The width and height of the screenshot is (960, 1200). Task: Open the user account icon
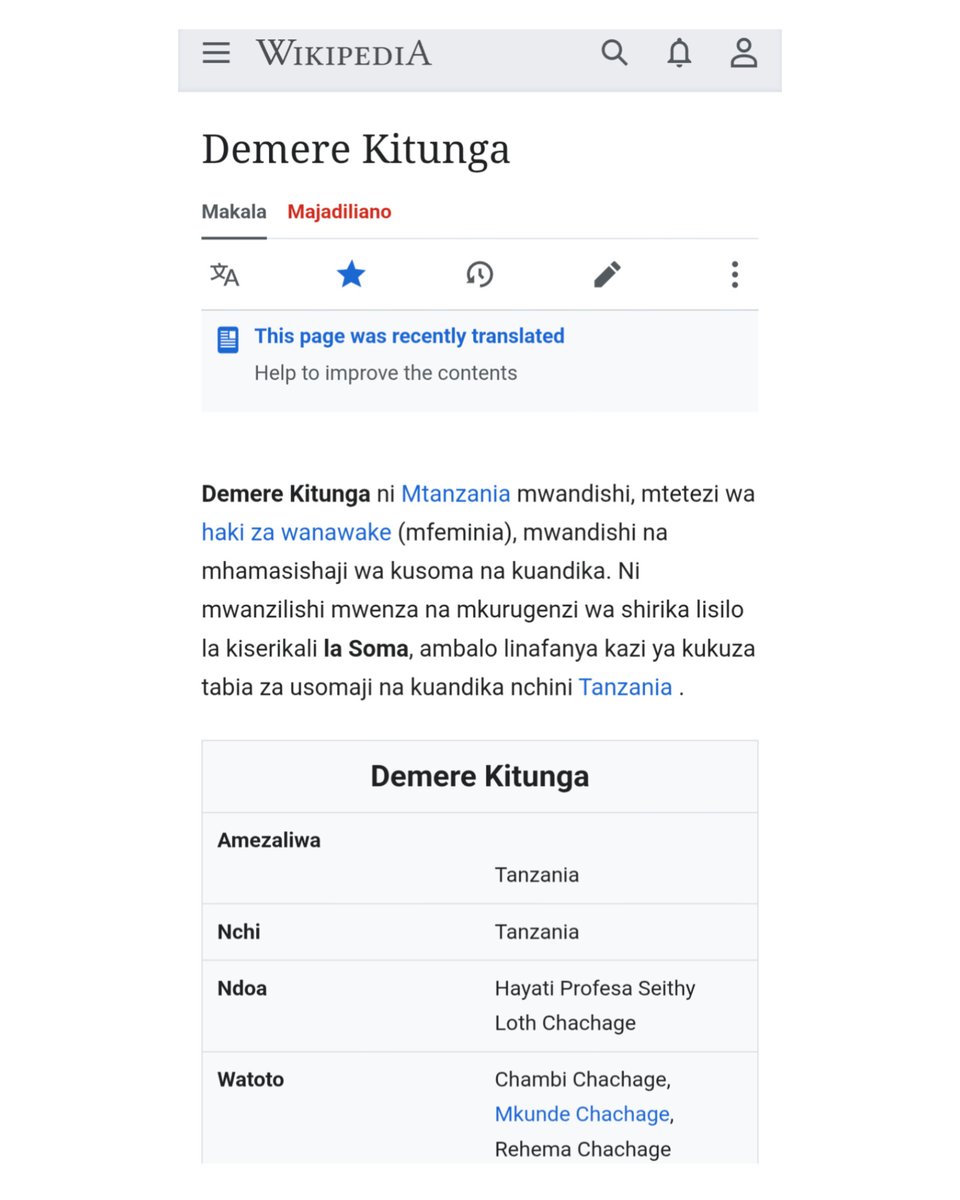click(x=743, y=53)
